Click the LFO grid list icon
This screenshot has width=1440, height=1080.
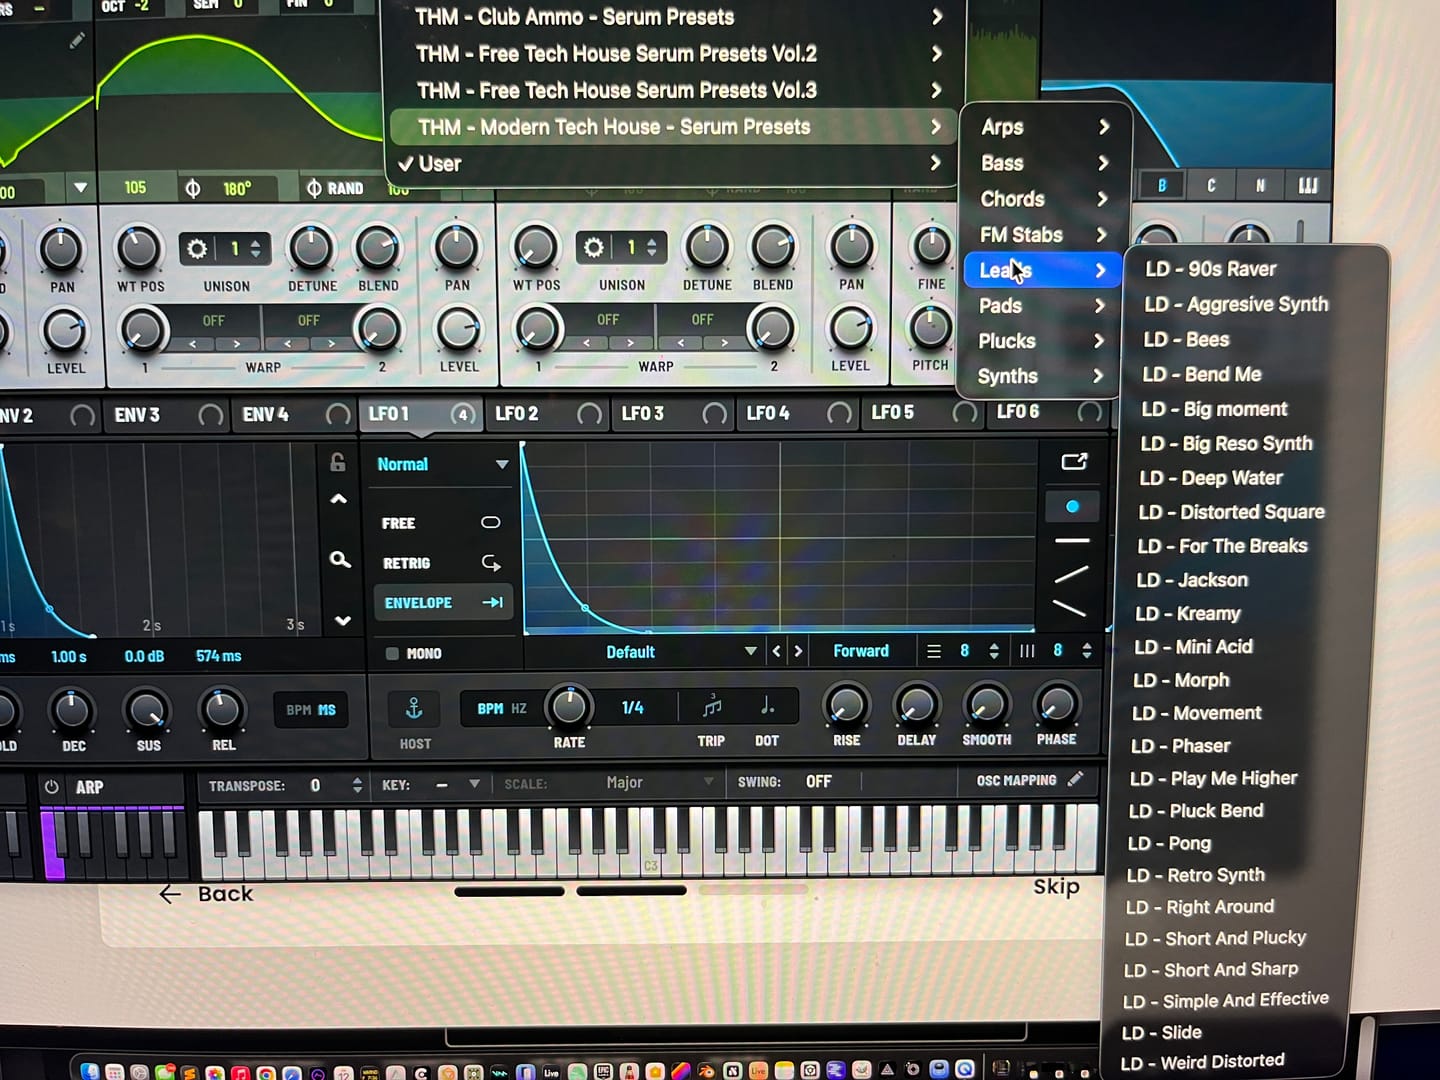pyautogui.click(x=934, y=651)
